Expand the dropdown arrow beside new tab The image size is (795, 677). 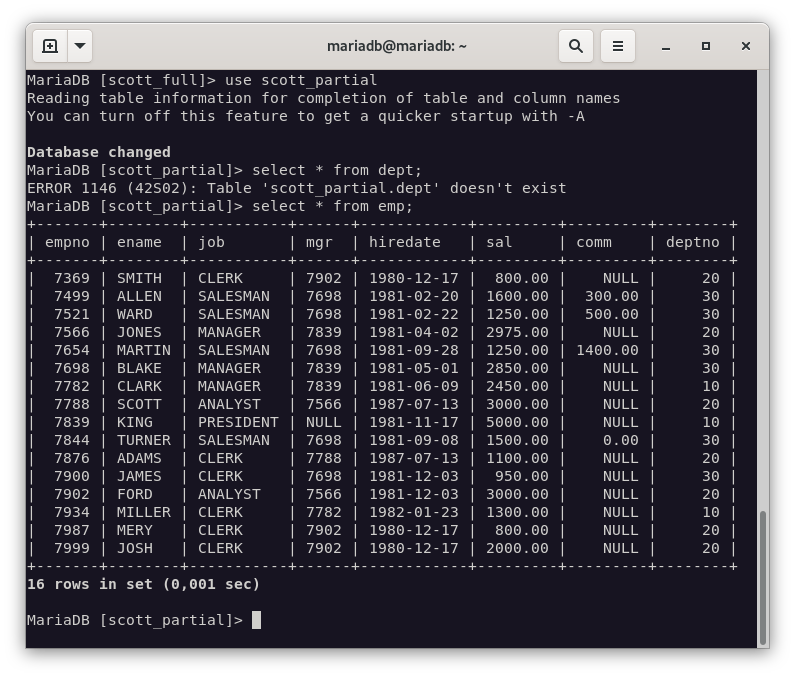(80, 46)
